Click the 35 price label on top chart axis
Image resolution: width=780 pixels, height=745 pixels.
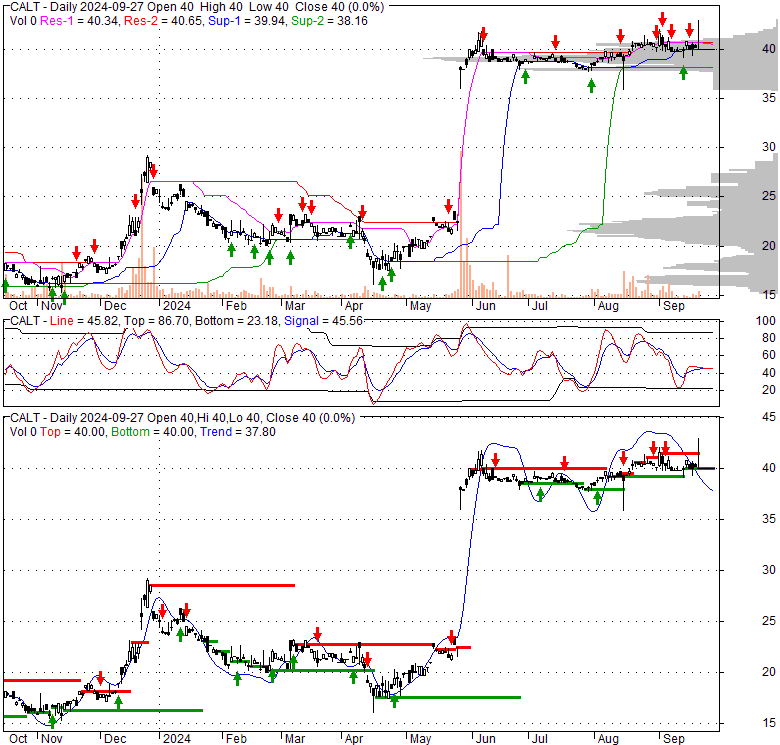coord(769,98)
